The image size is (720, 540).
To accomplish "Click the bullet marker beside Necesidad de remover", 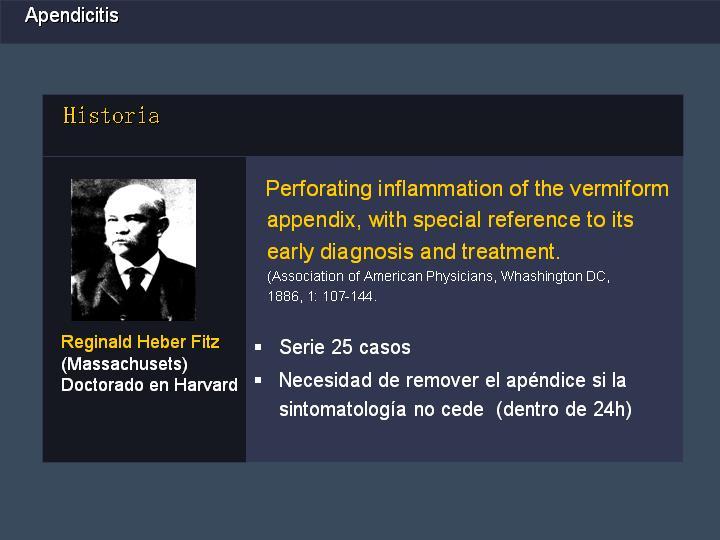I will click(x=258, y=380).
